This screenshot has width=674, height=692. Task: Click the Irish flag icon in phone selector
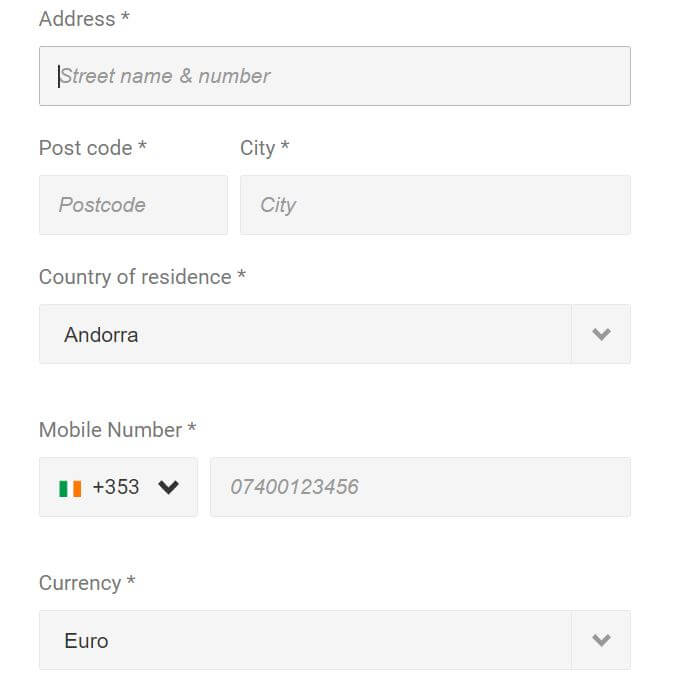(70, 489)
